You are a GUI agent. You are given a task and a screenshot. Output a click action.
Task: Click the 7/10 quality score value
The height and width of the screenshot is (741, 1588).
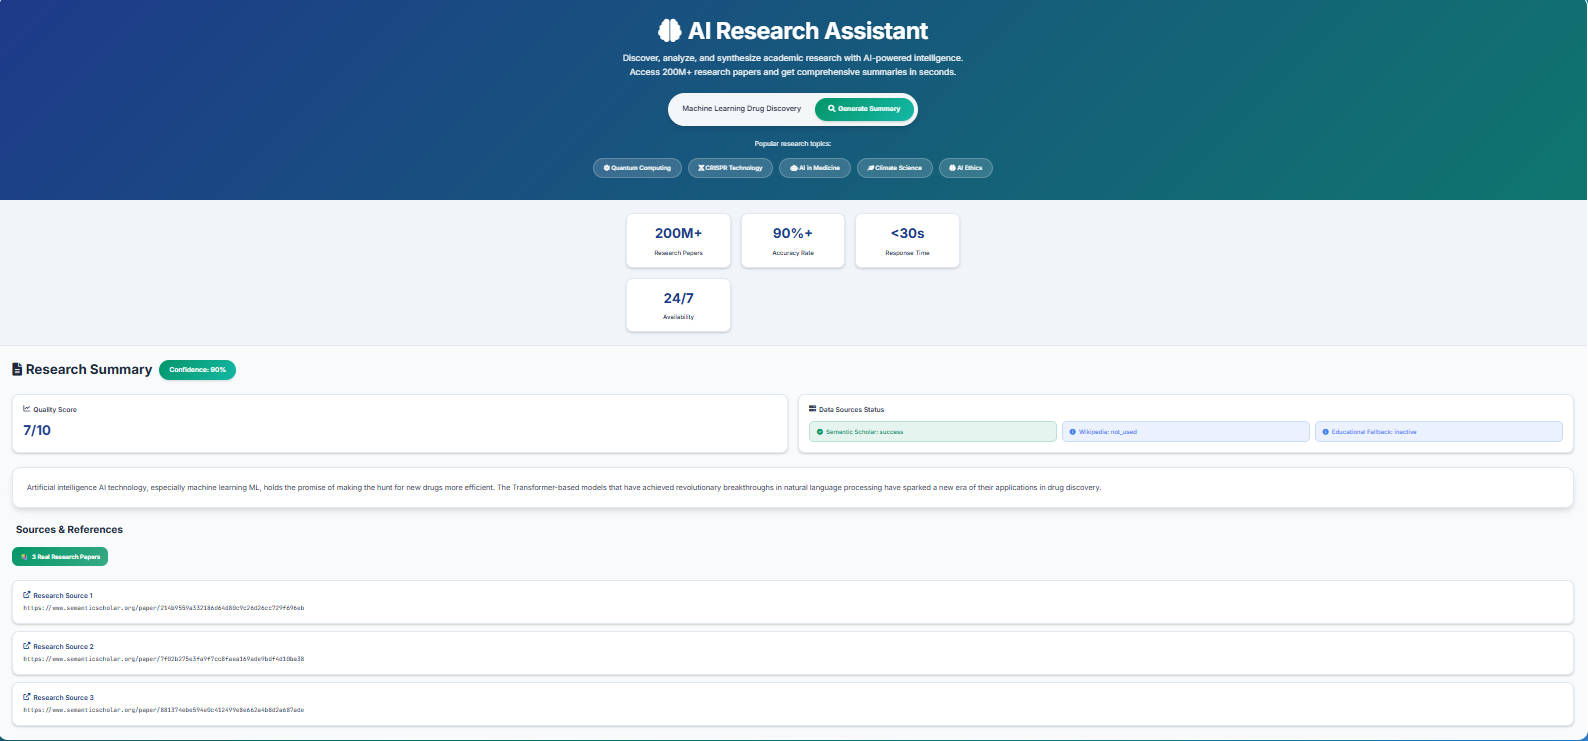click(37, 430)
